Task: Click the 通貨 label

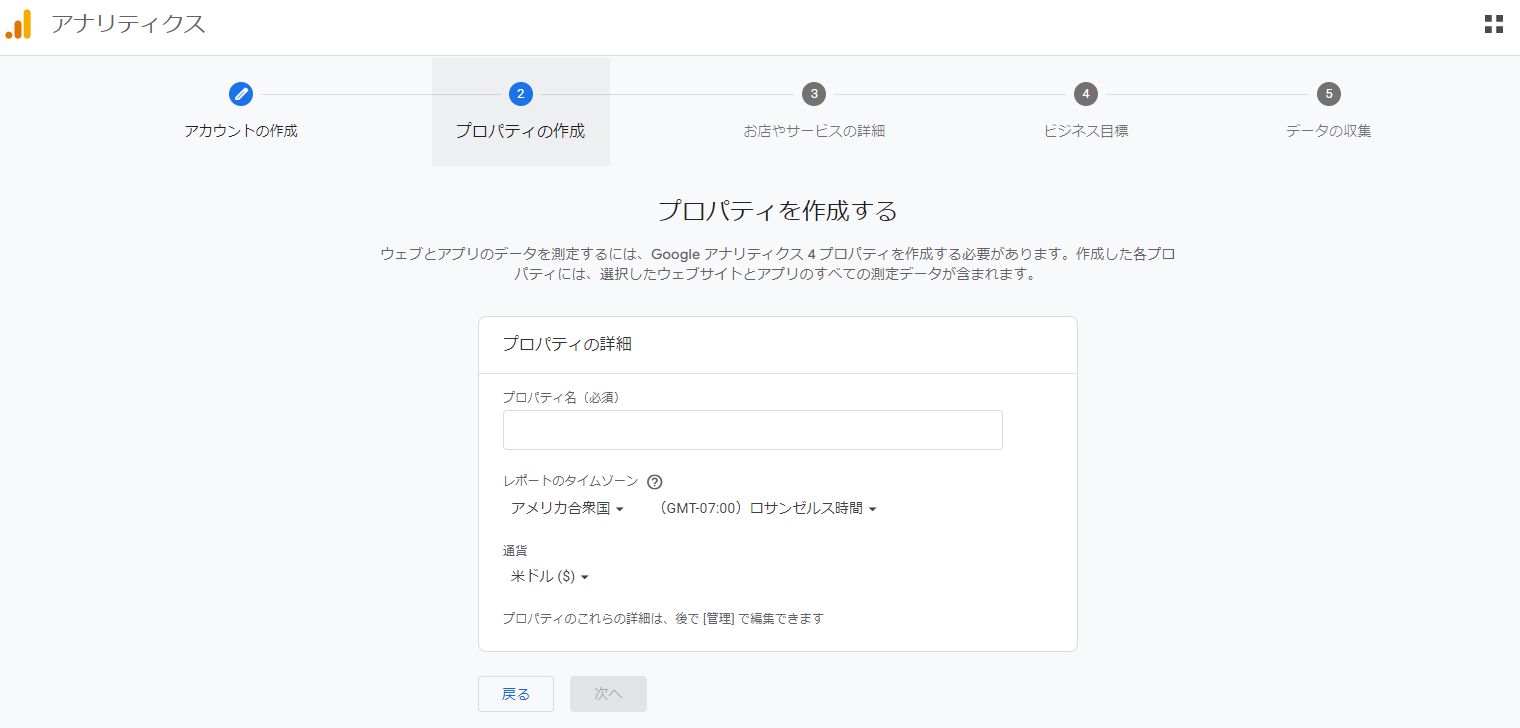Action: coord(515,550)
